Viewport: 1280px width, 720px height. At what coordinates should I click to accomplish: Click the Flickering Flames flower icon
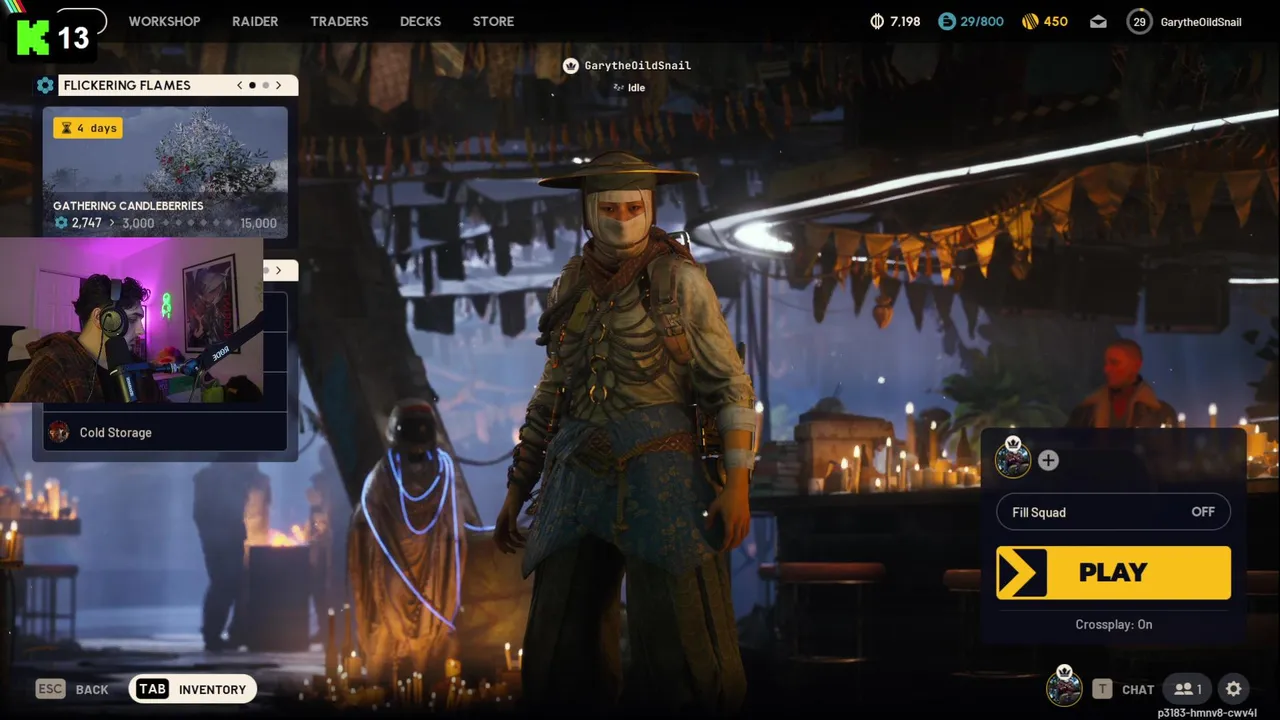coord(46,85)
